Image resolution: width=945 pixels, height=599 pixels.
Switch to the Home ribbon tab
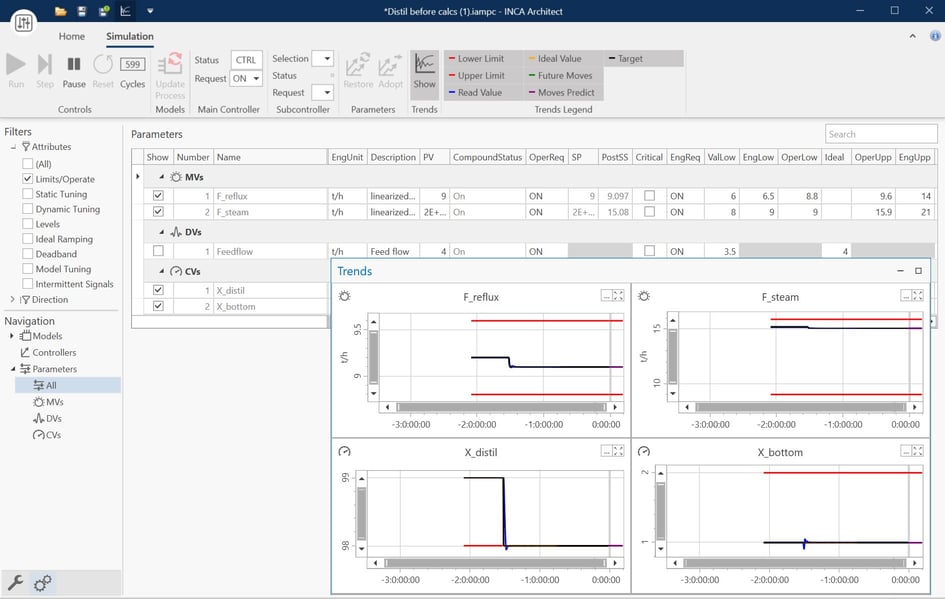[x=71, y=36]
